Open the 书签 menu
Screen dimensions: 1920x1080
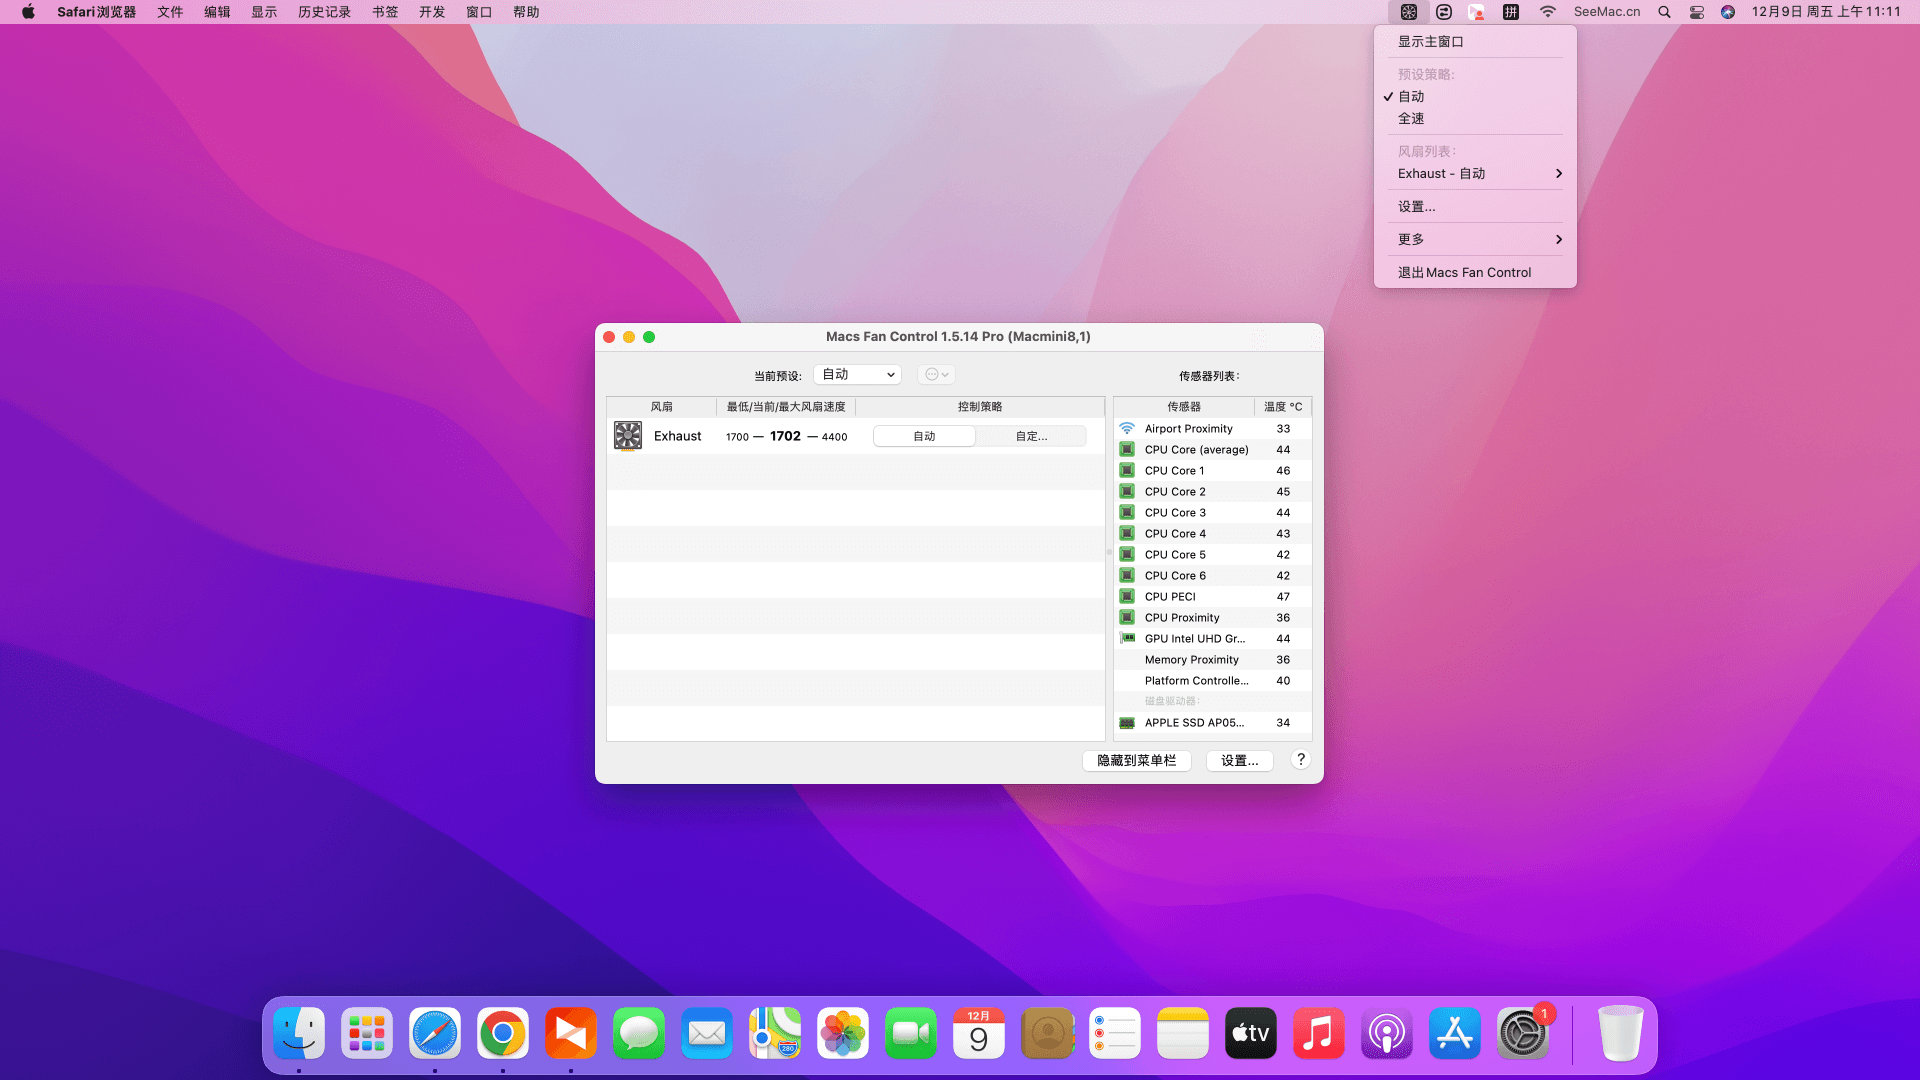click(385, 12)
